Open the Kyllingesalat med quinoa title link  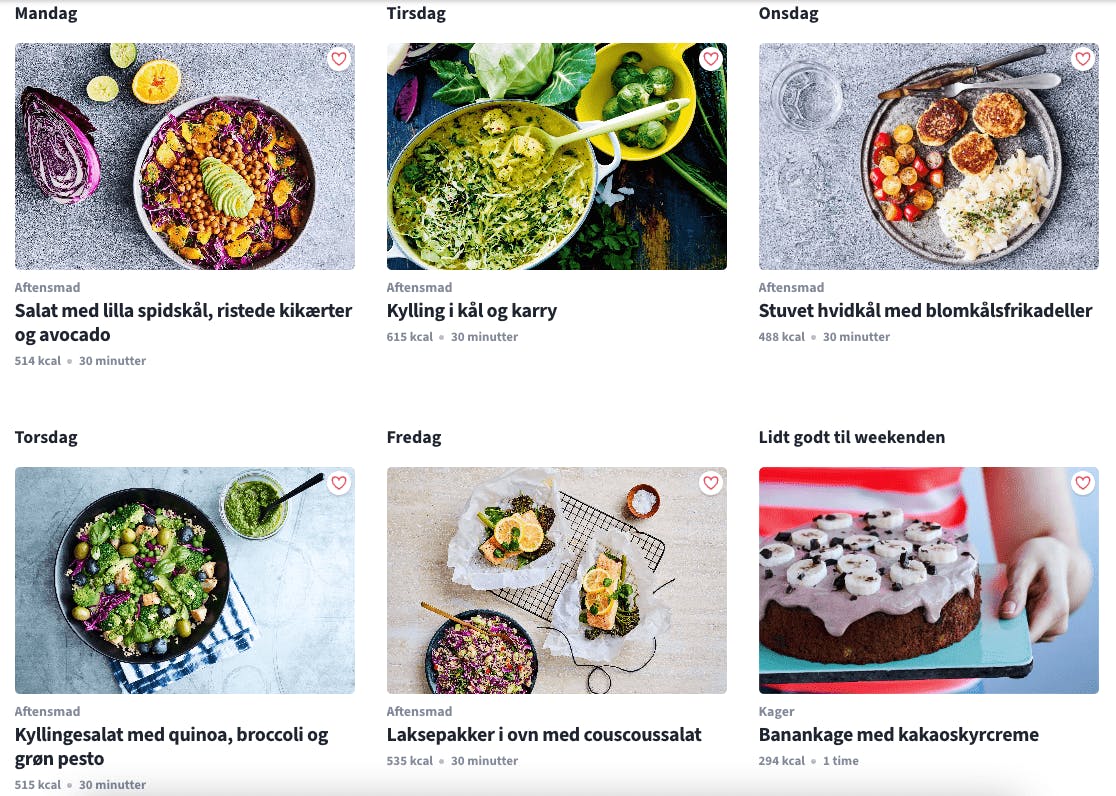click(172, 746)
